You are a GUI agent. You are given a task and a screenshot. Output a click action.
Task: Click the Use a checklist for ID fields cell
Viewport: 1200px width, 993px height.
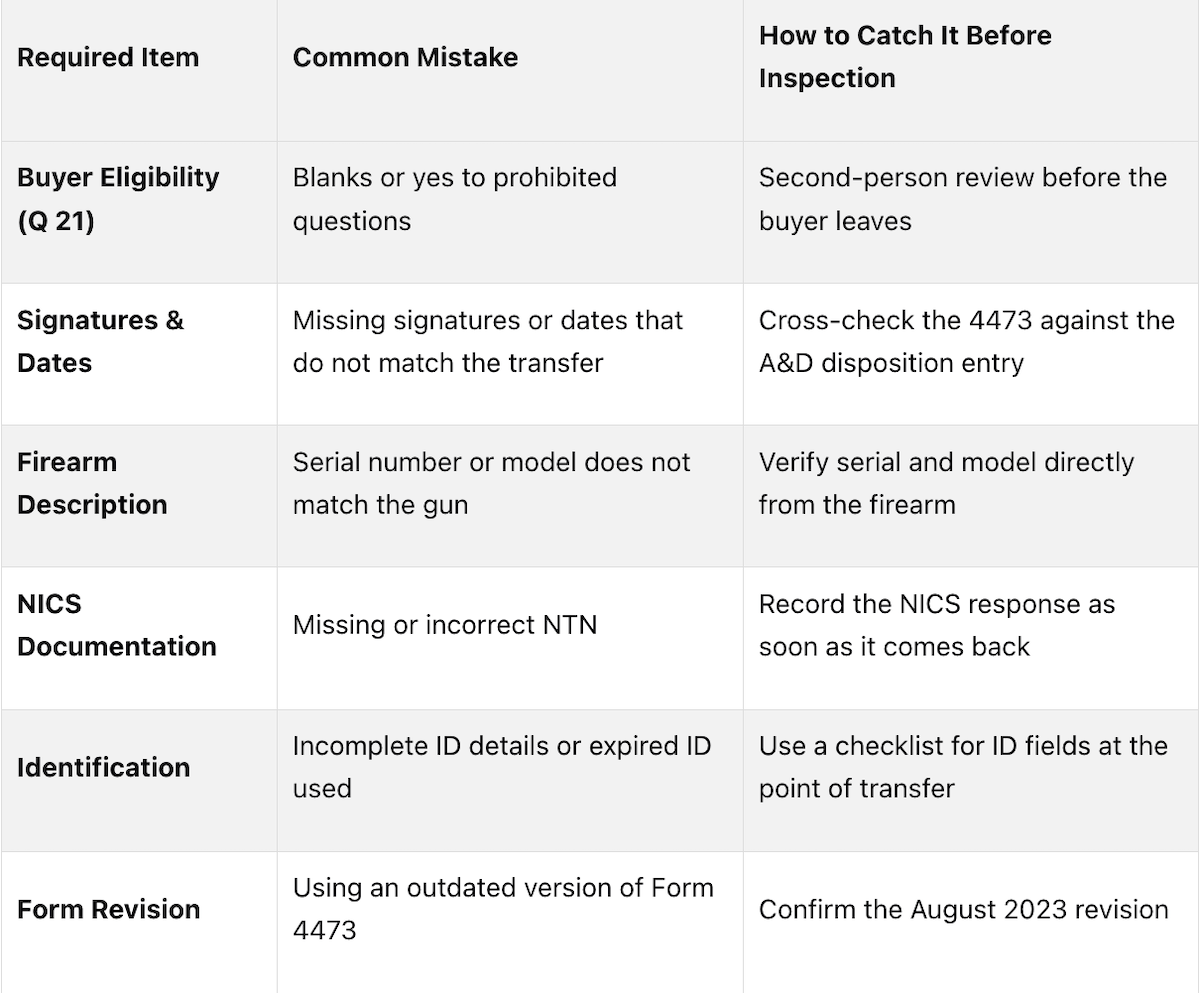(x=963, y=767)
